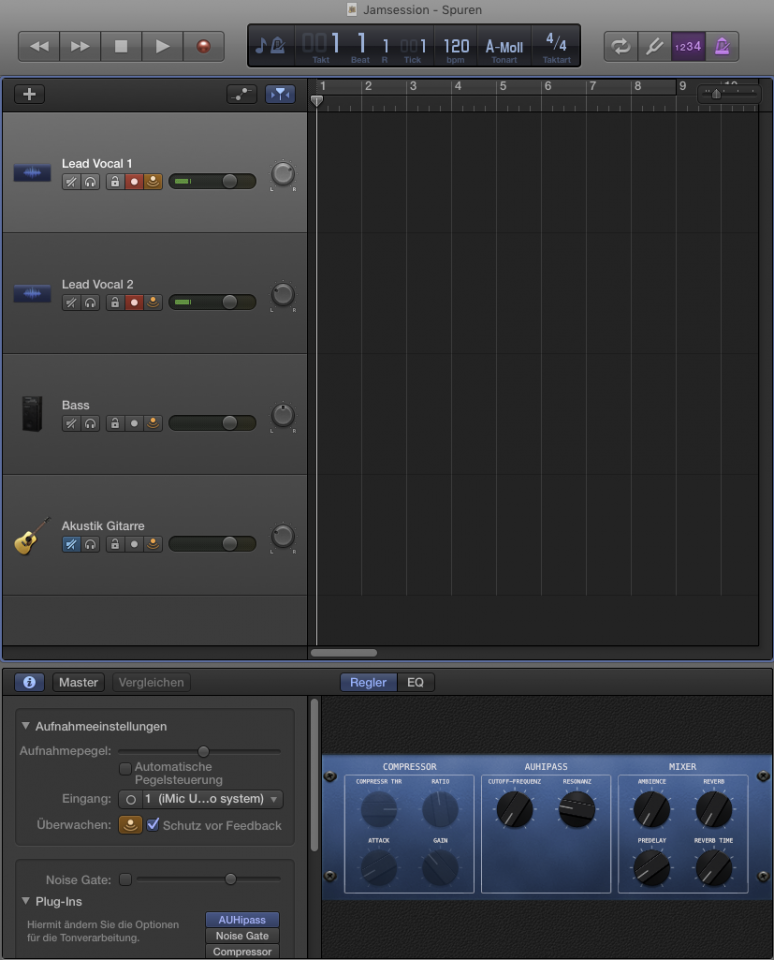Click the Akustik Gitarre volume slider
The width and height of the screenshot is (774, 960).
(x=212, y=543)
